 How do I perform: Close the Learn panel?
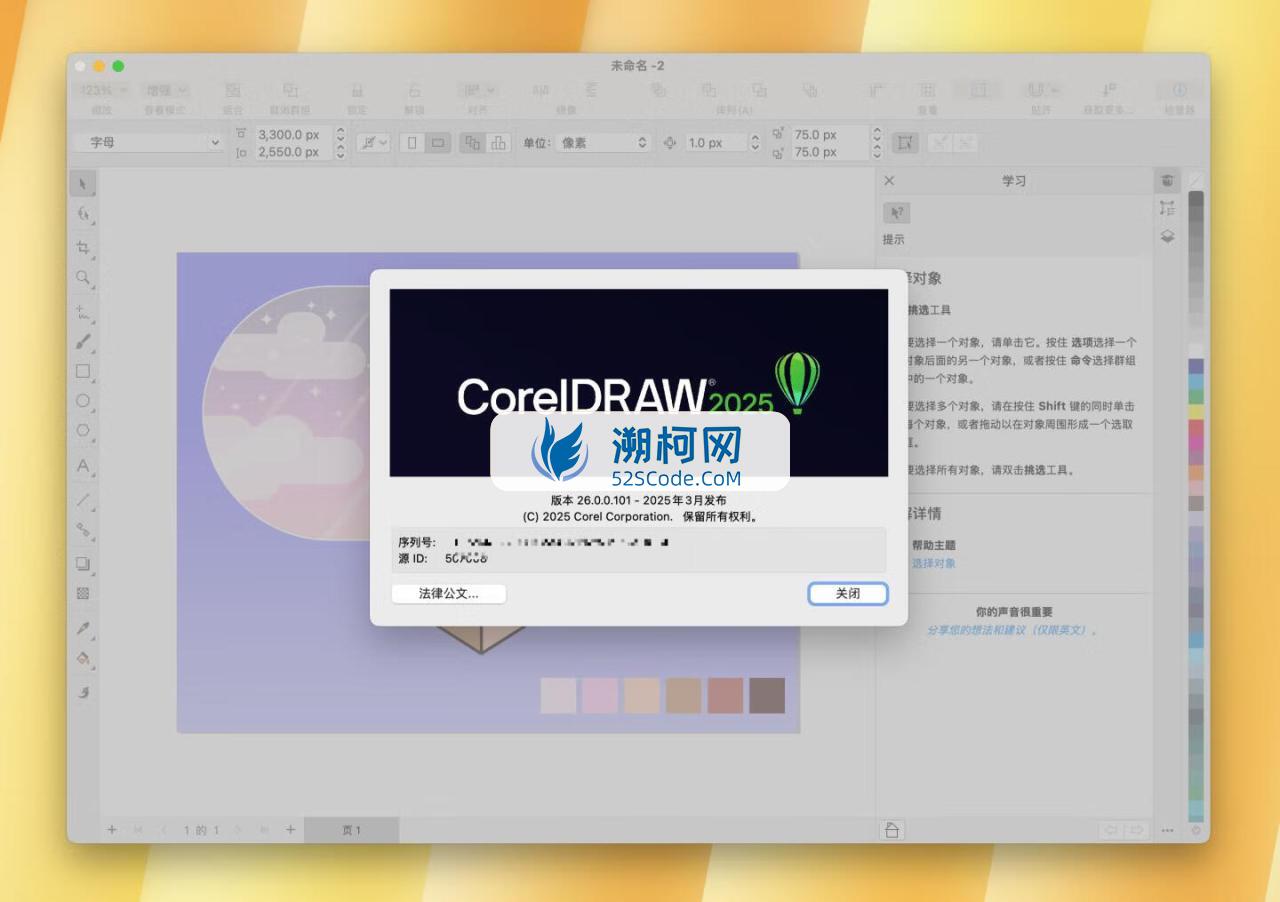pos(889,181)
